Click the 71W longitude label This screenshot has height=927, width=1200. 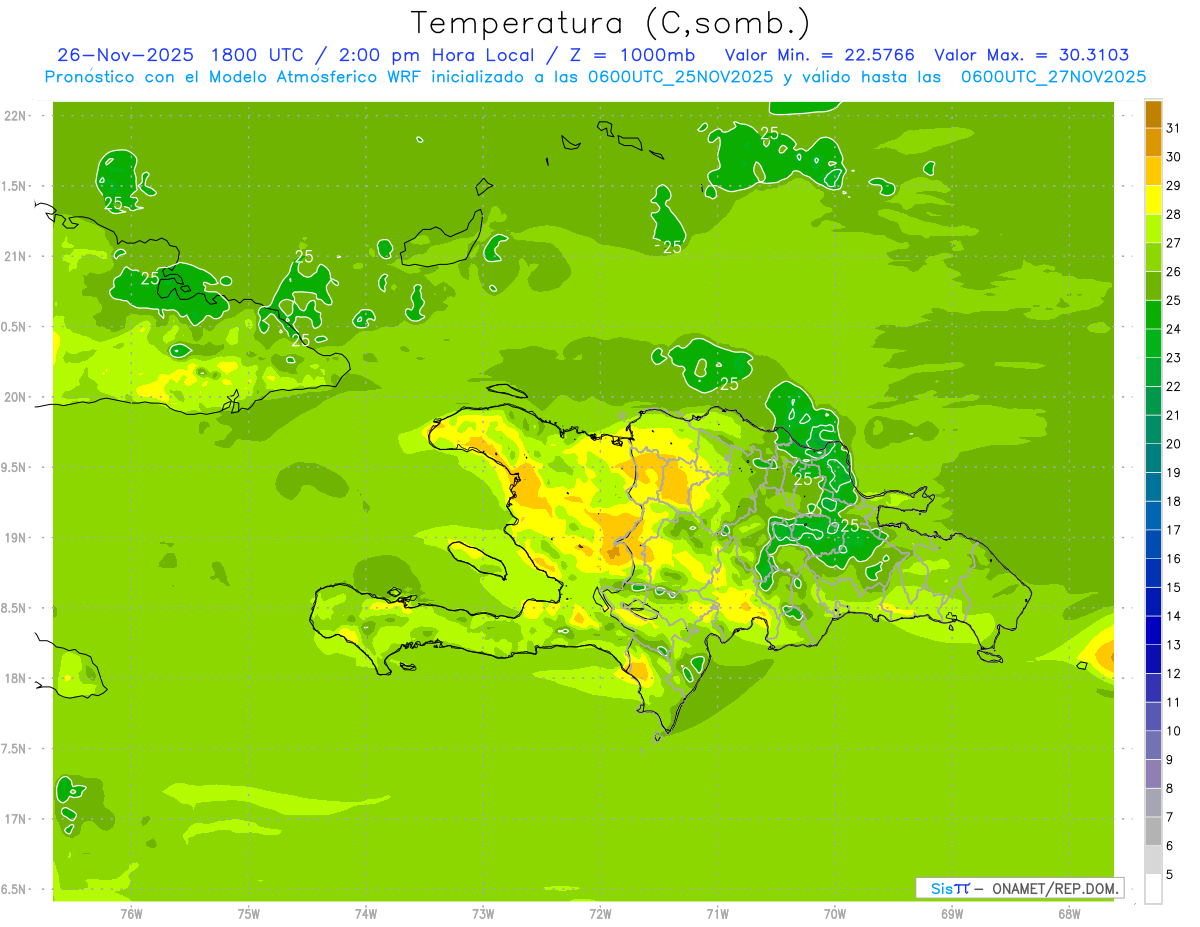(x=717, y=914)
